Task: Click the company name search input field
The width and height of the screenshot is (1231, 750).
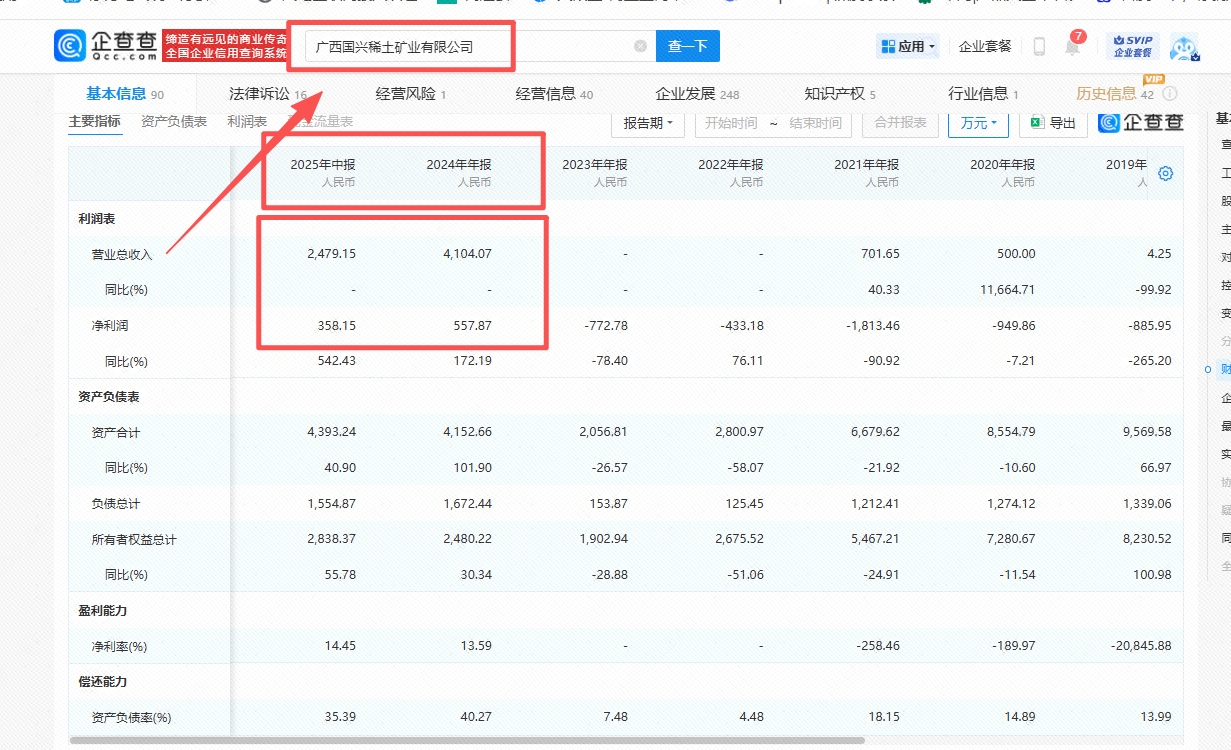Action: (x=470, y=46)
